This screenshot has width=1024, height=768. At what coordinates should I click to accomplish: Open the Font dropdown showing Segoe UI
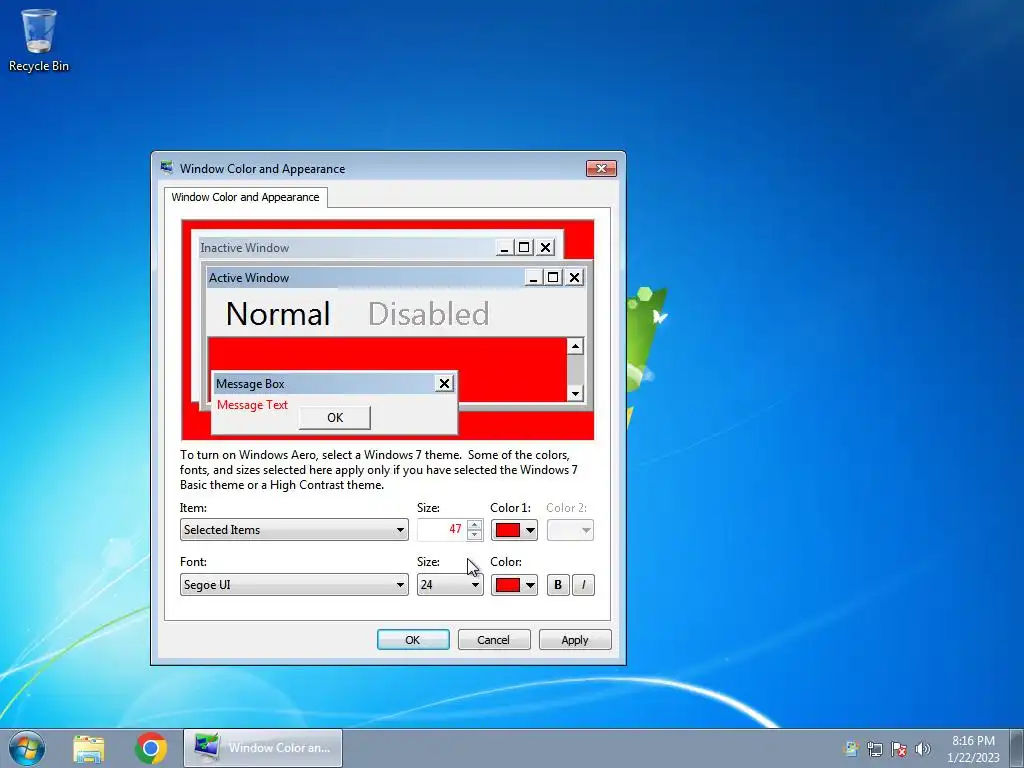[294, 584]
